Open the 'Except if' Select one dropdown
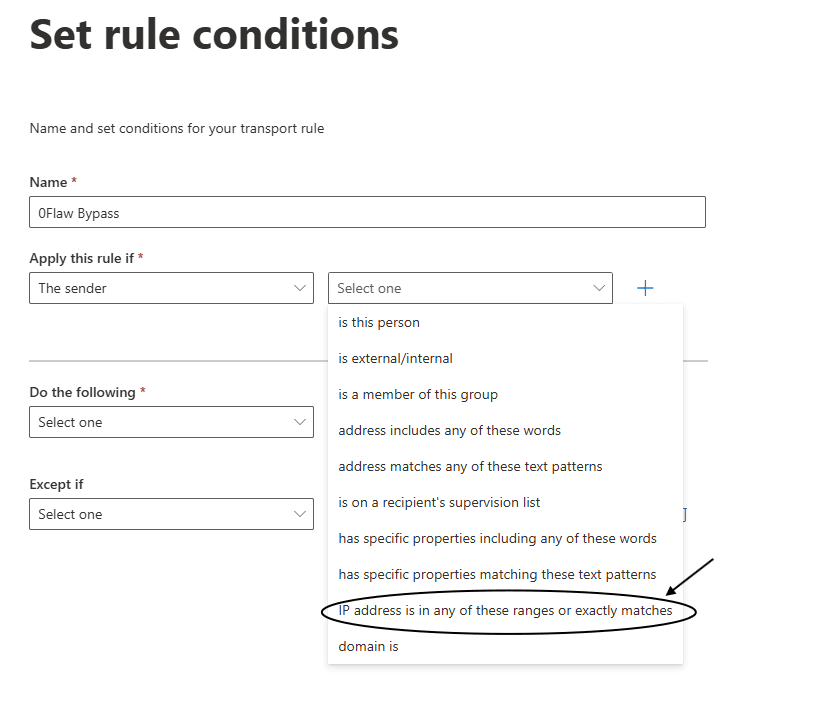The image size is (822, 722). [170, 514]
